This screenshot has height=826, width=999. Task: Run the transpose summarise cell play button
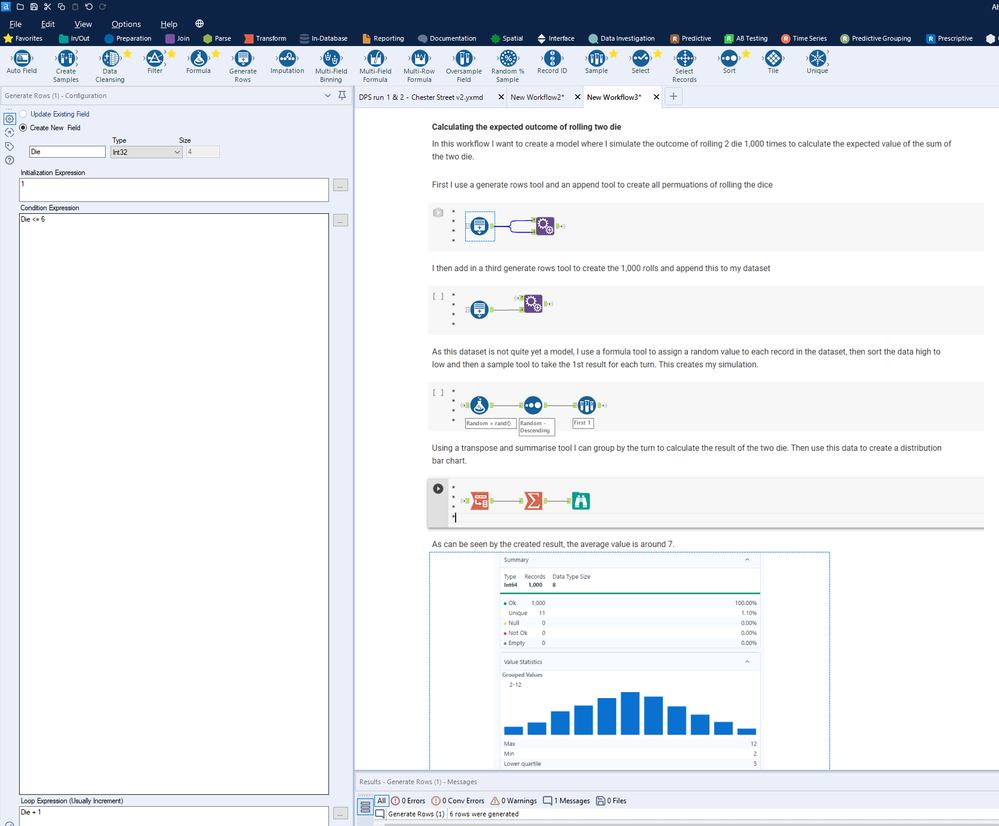coord(438,488)
